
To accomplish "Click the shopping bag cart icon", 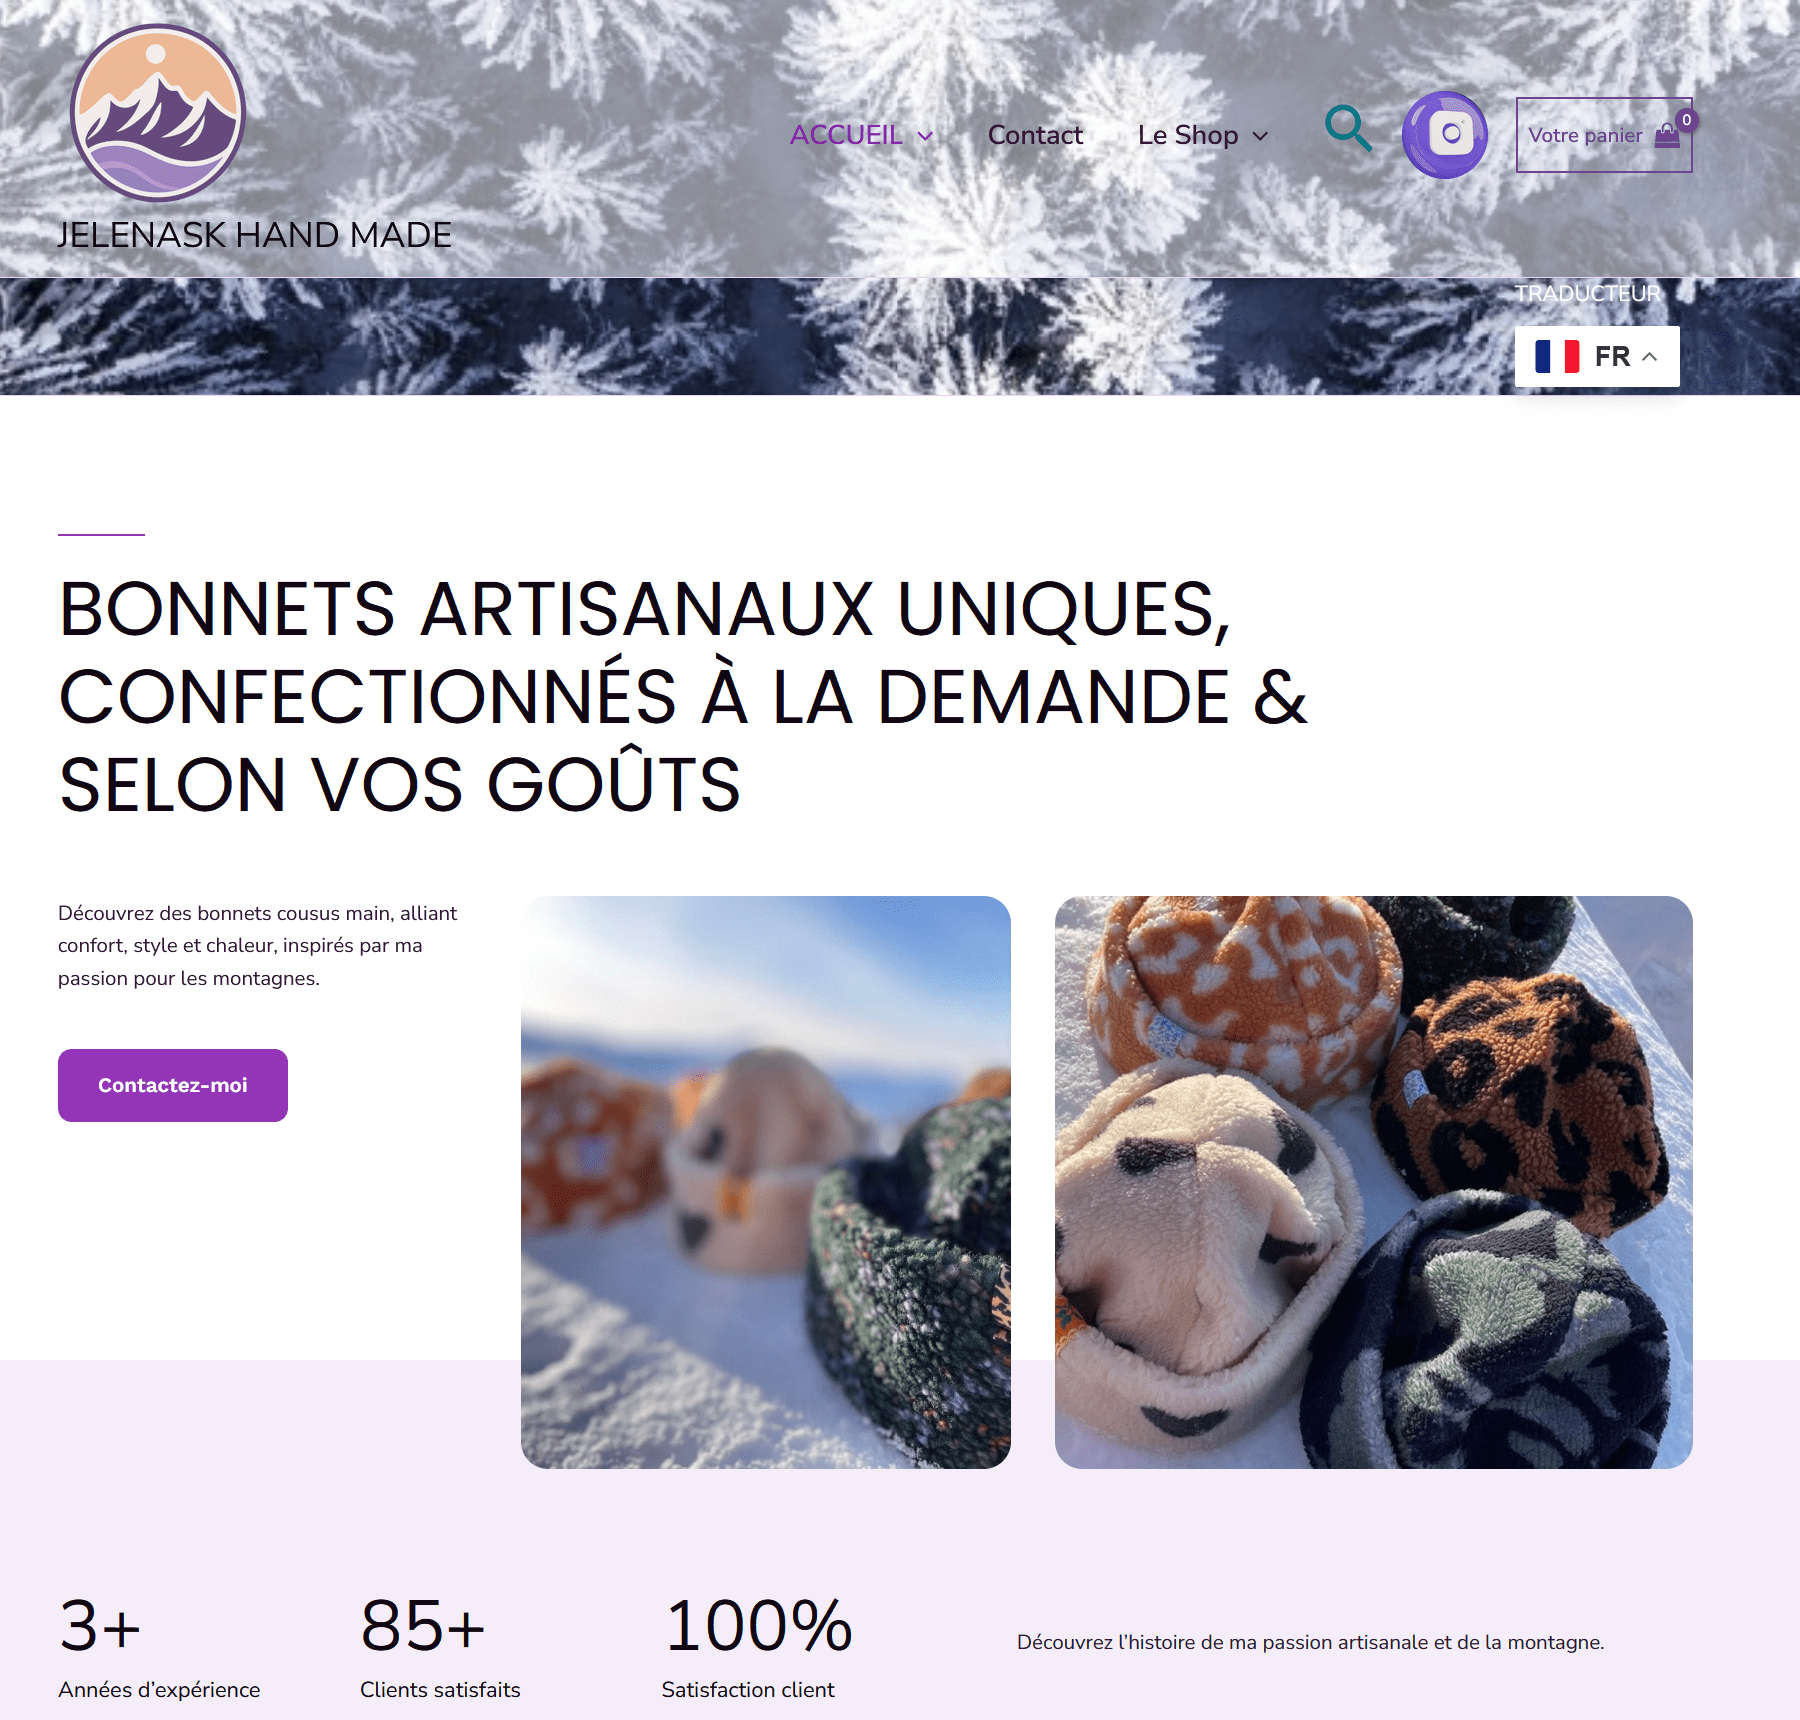I will coord(1667,136).
